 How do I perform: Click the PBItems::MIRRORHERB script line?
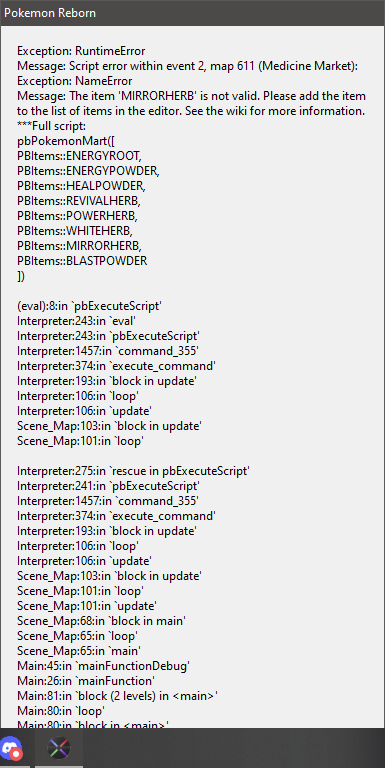click(x=79, y=246)
